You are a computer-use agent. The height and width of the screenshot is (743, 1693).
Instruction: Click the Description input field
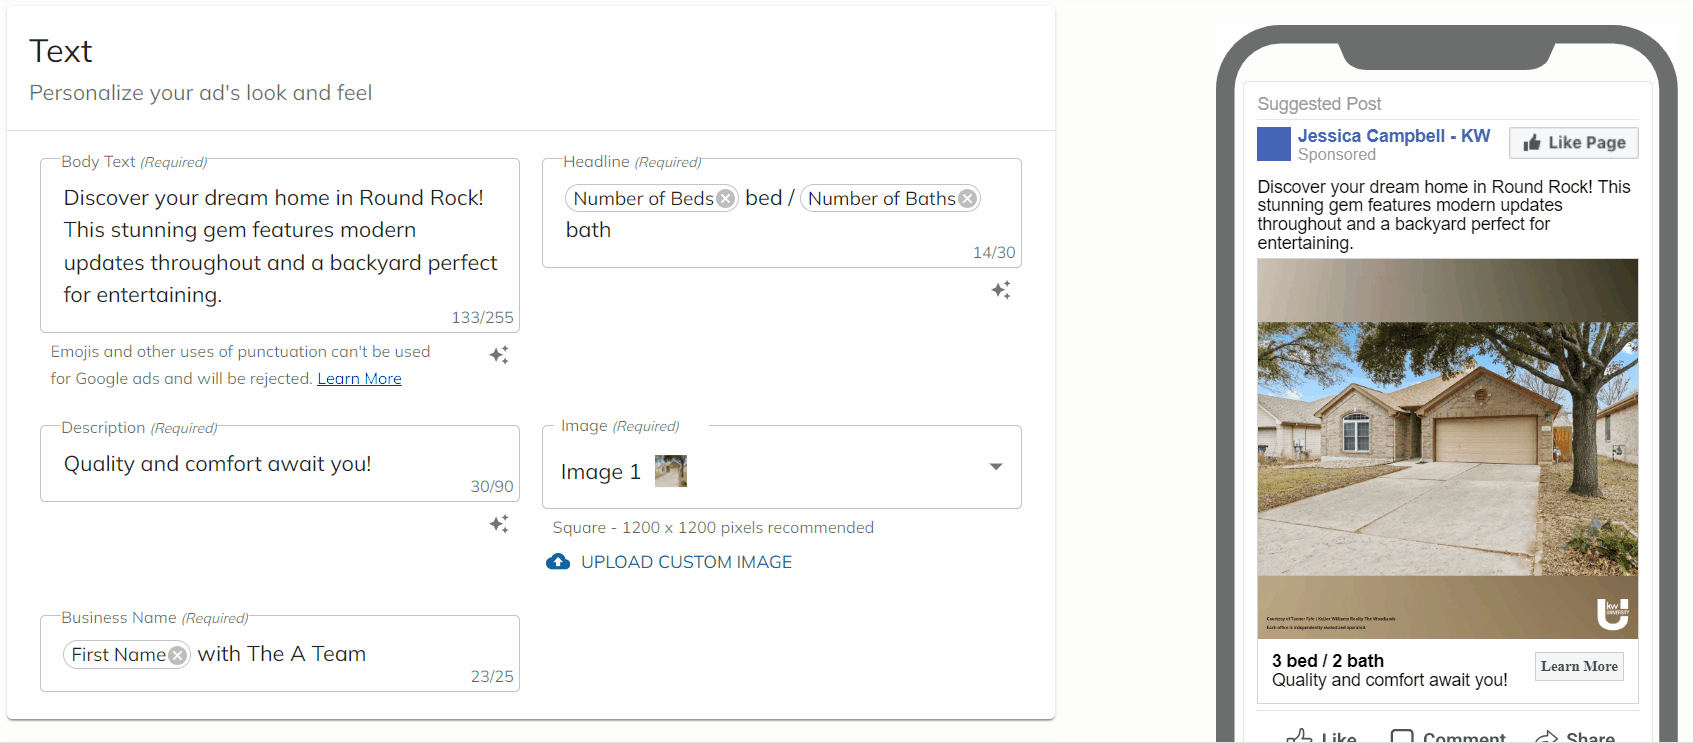[x=260, y=464]
